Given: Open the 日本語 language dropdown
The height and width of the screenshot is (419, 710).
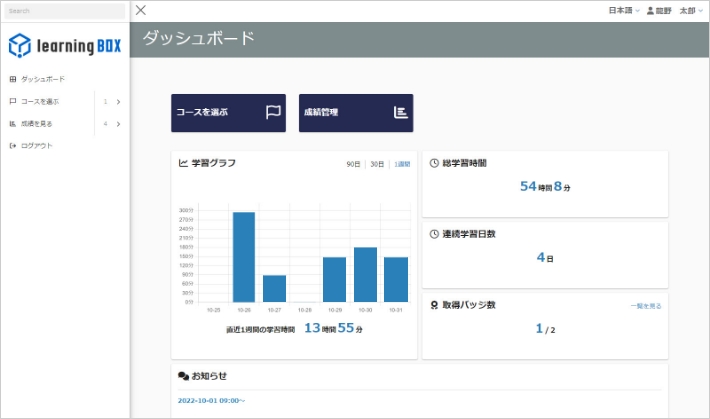Looking at the screenshot, I should [x=624, y=10].
